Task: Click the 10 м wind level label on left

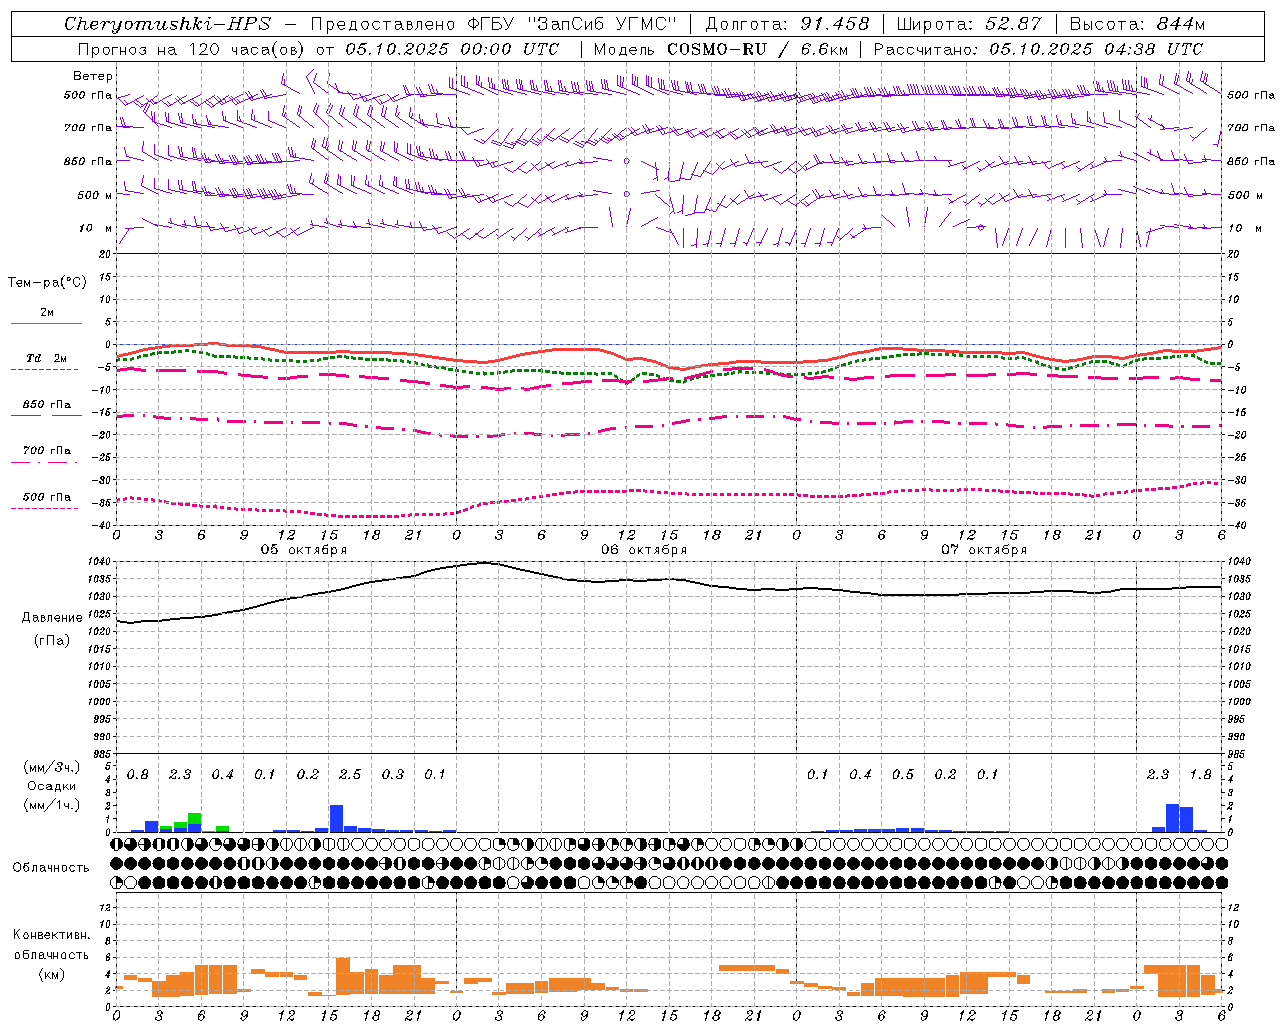Action: [96, 229]
